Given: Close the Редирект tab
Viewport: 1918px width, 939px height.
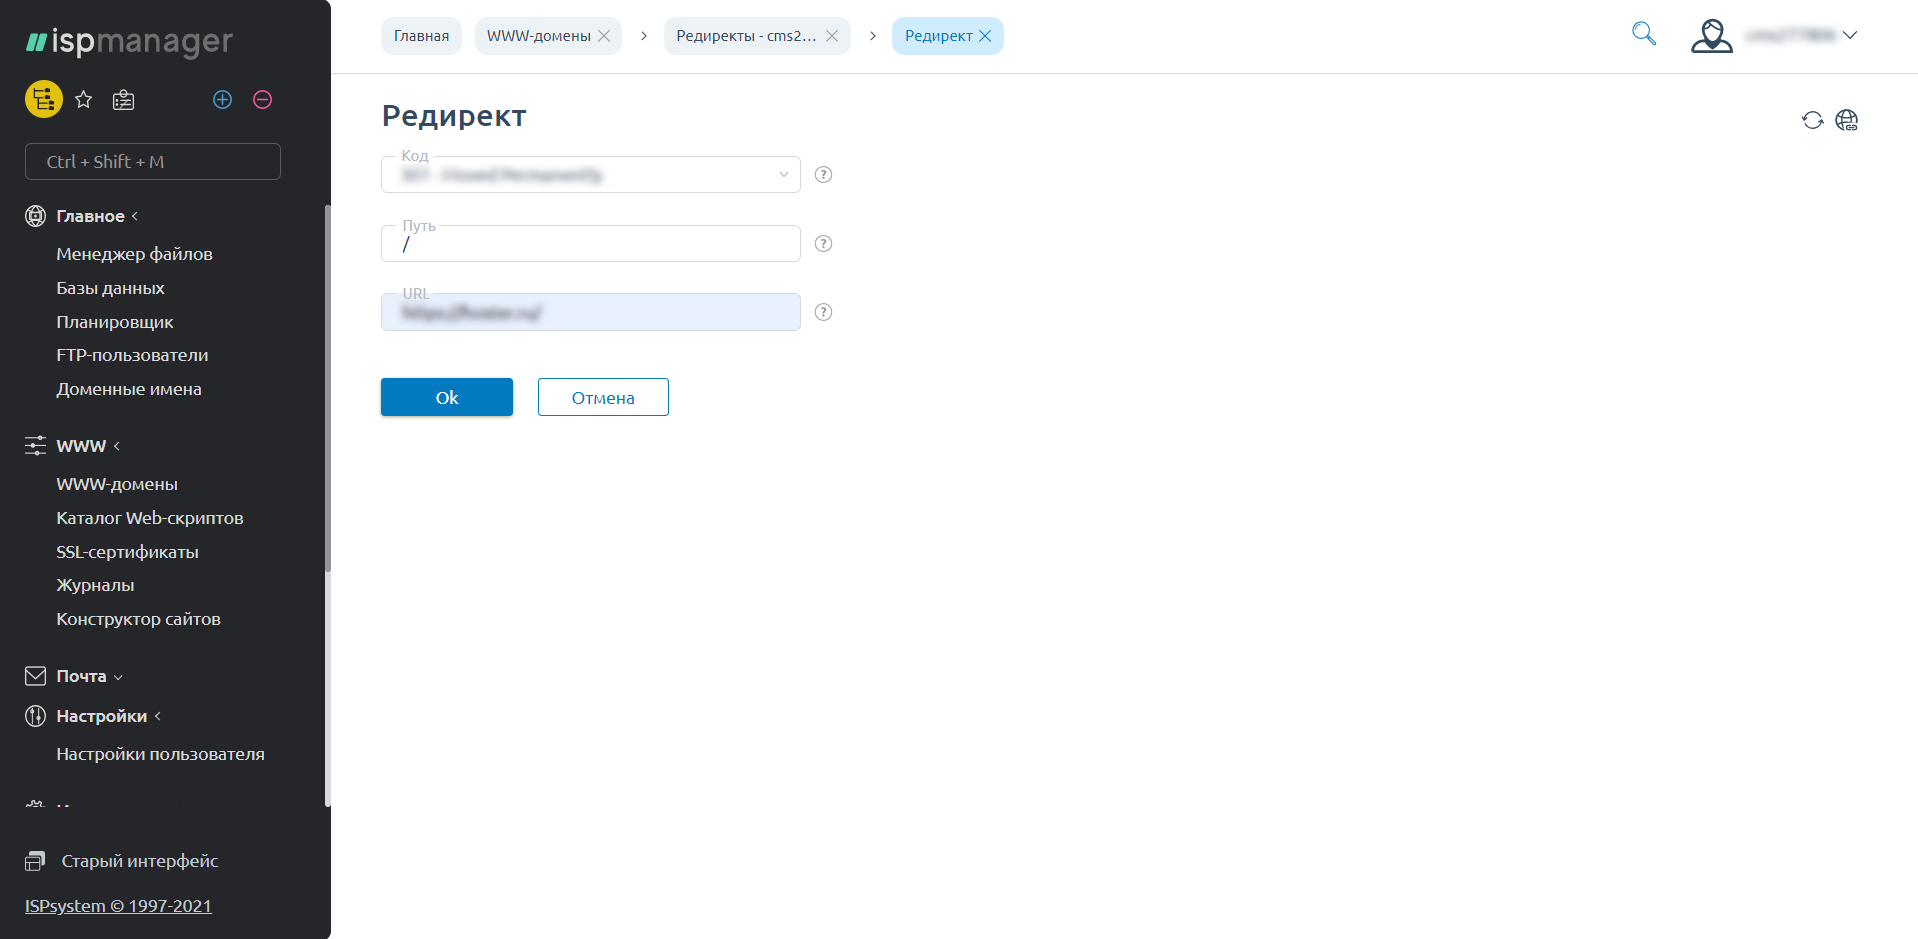Looking at the screenshot, I should [985, 36].
